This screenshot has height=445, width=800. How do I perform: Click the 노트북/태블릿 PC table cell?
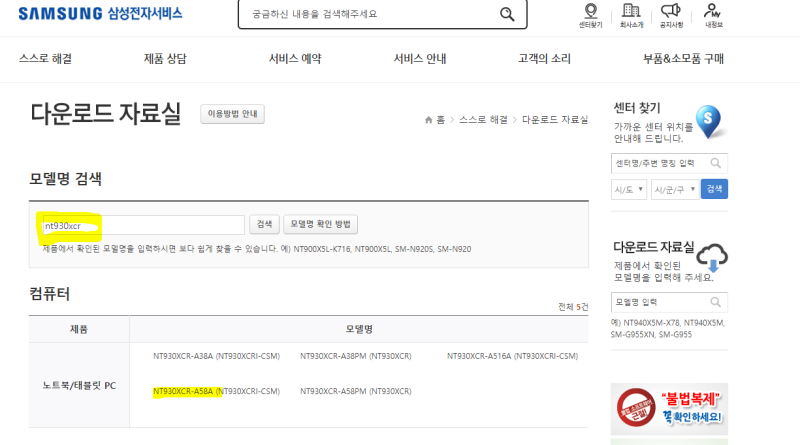(x=79, y=385)
